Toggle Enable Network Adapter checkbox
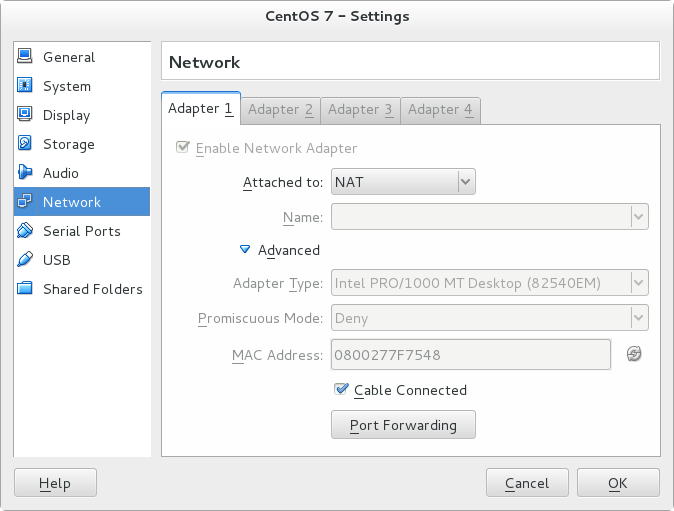 pos(182,147)
